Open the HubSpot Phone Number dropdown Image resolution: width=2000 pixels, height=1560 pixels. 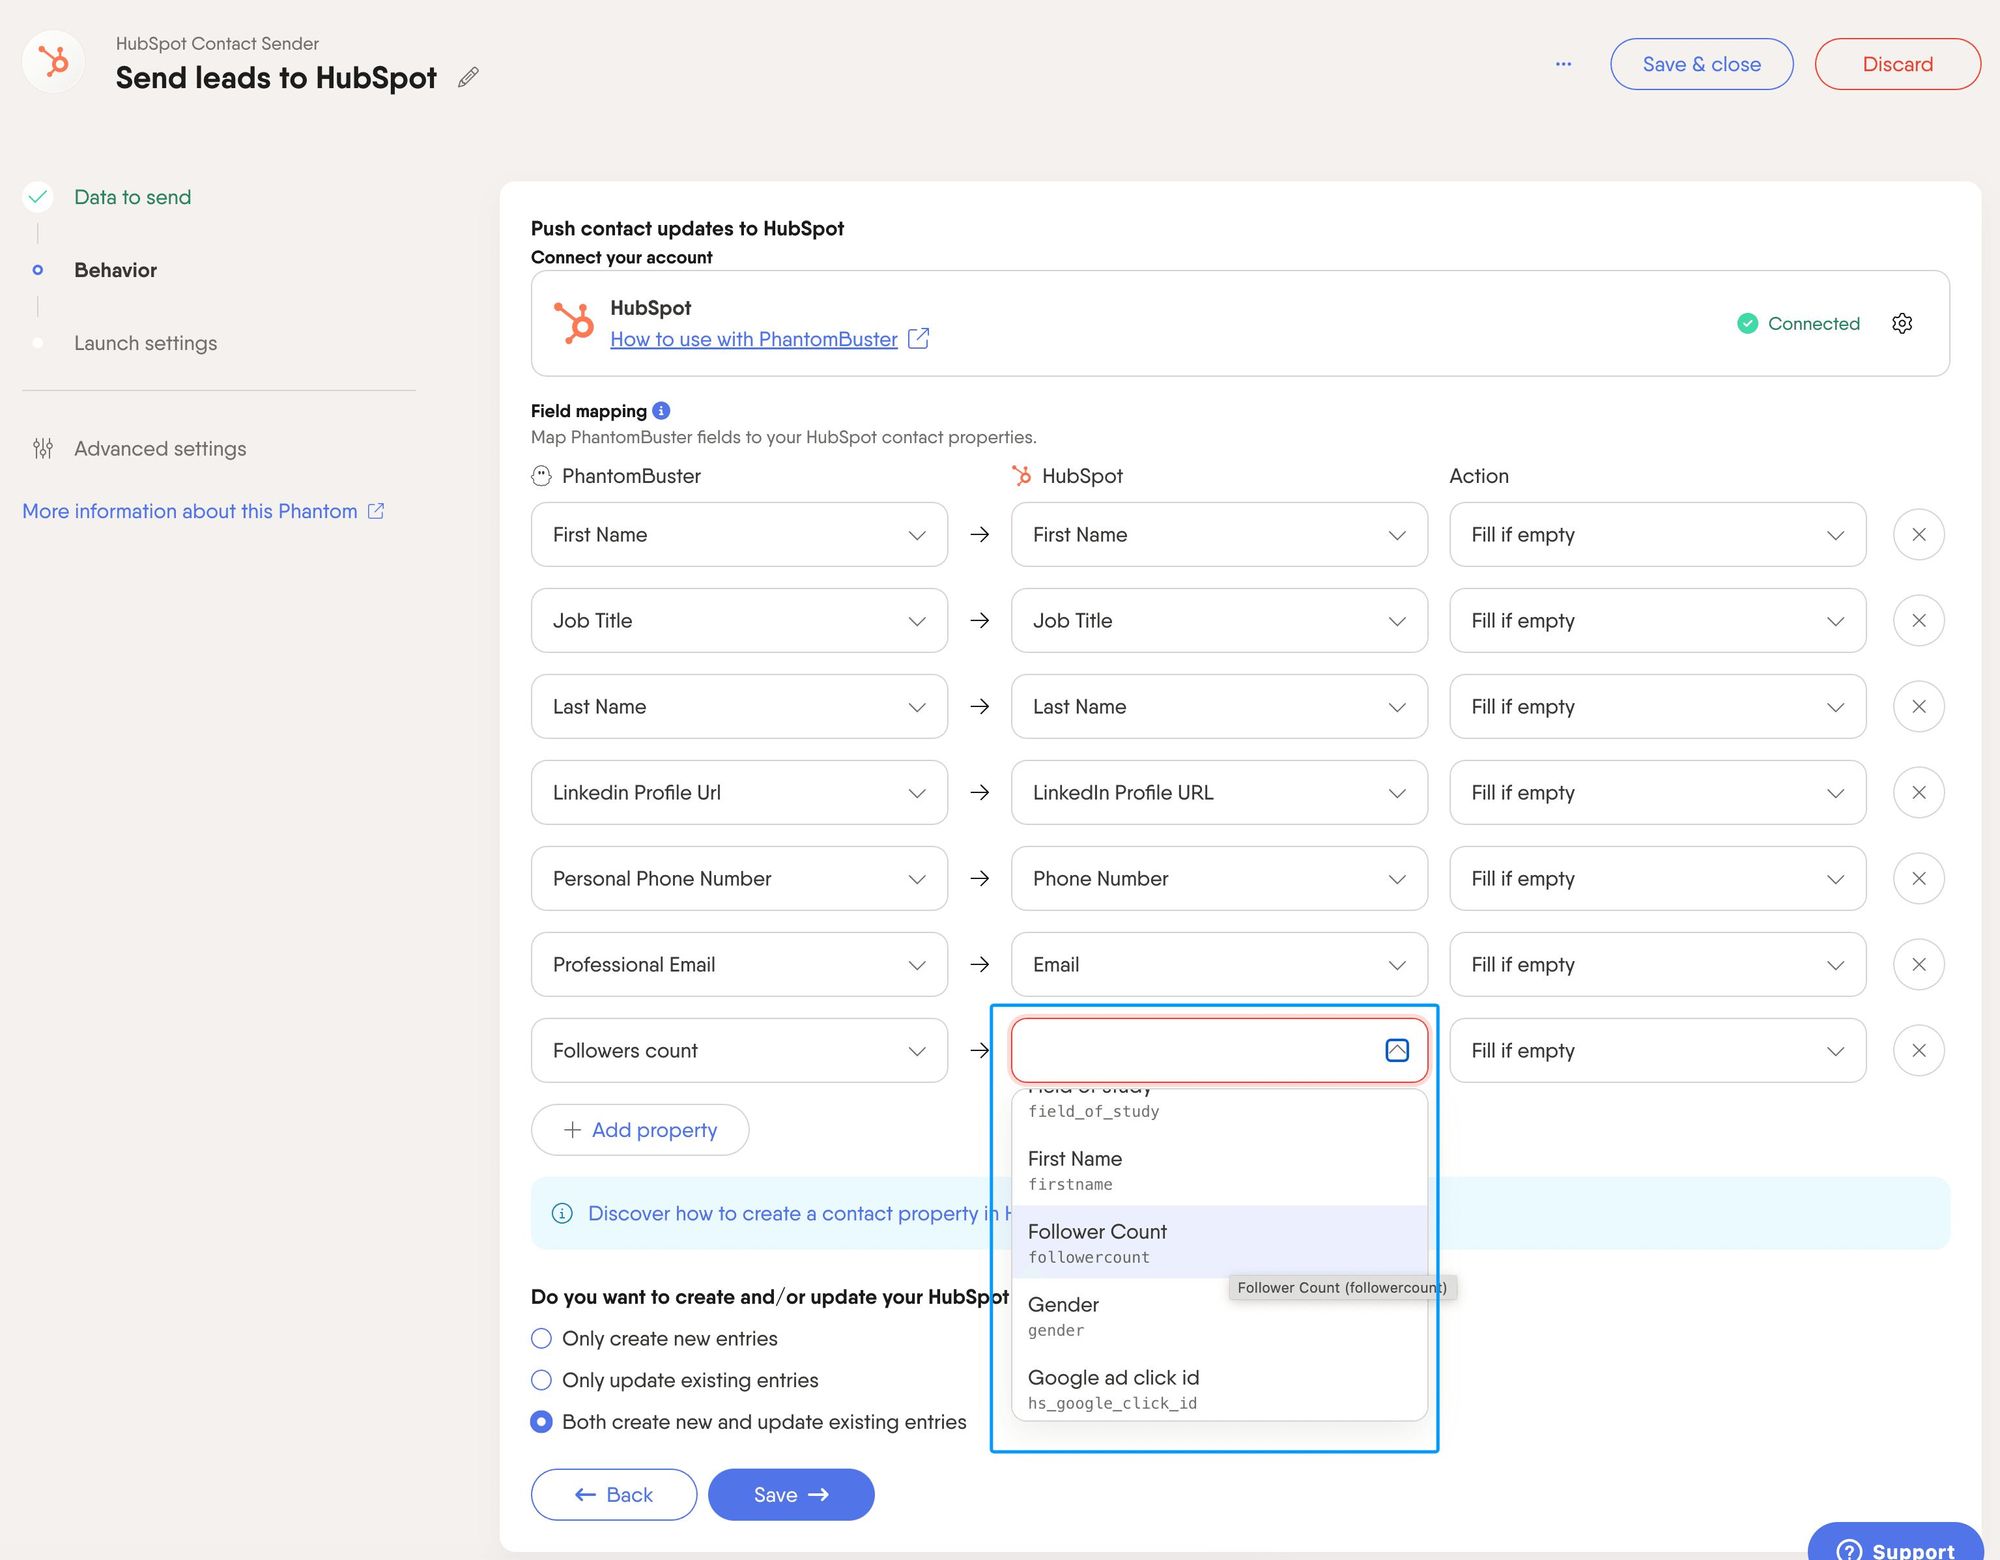tap(1219, 879)
